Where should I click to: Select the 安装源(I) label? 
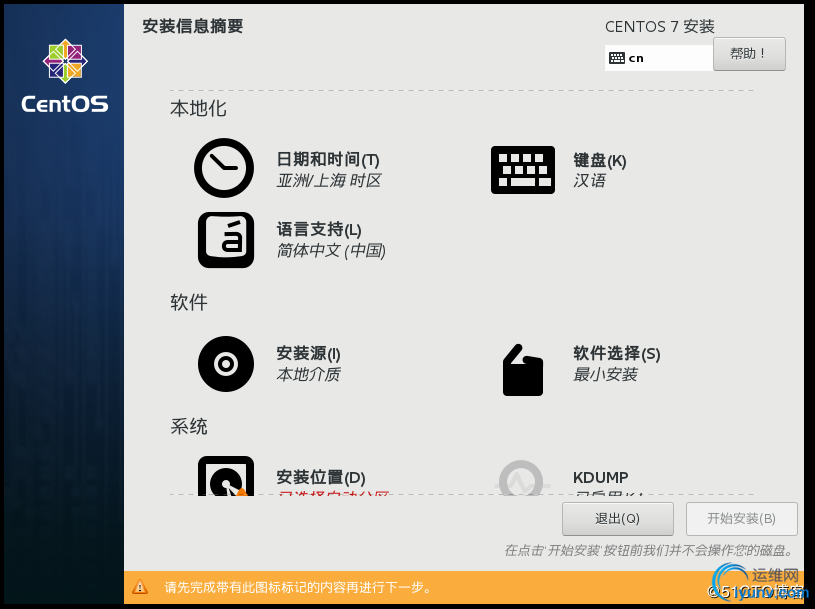point(308,353)
